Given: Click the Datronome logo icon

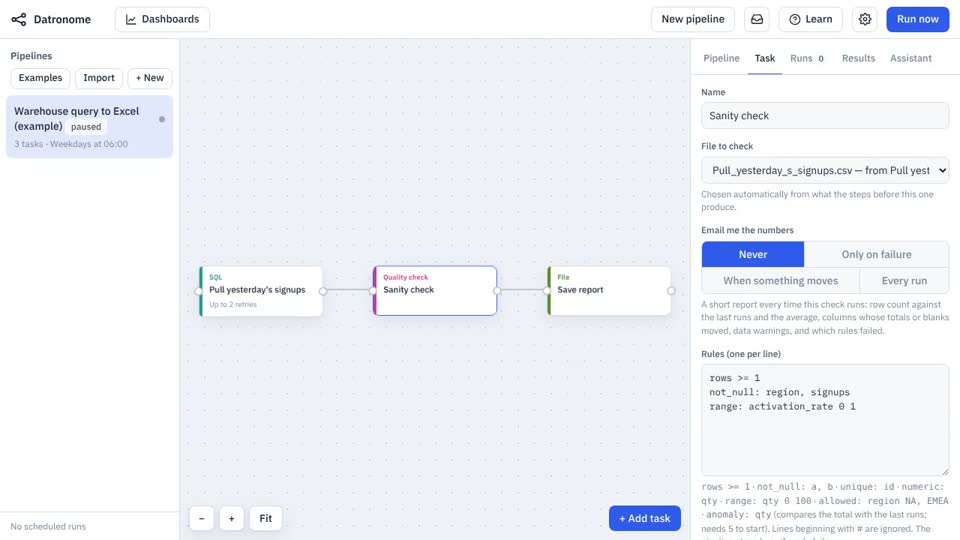Looking at the screenshot, I should (x=19, y=20).
